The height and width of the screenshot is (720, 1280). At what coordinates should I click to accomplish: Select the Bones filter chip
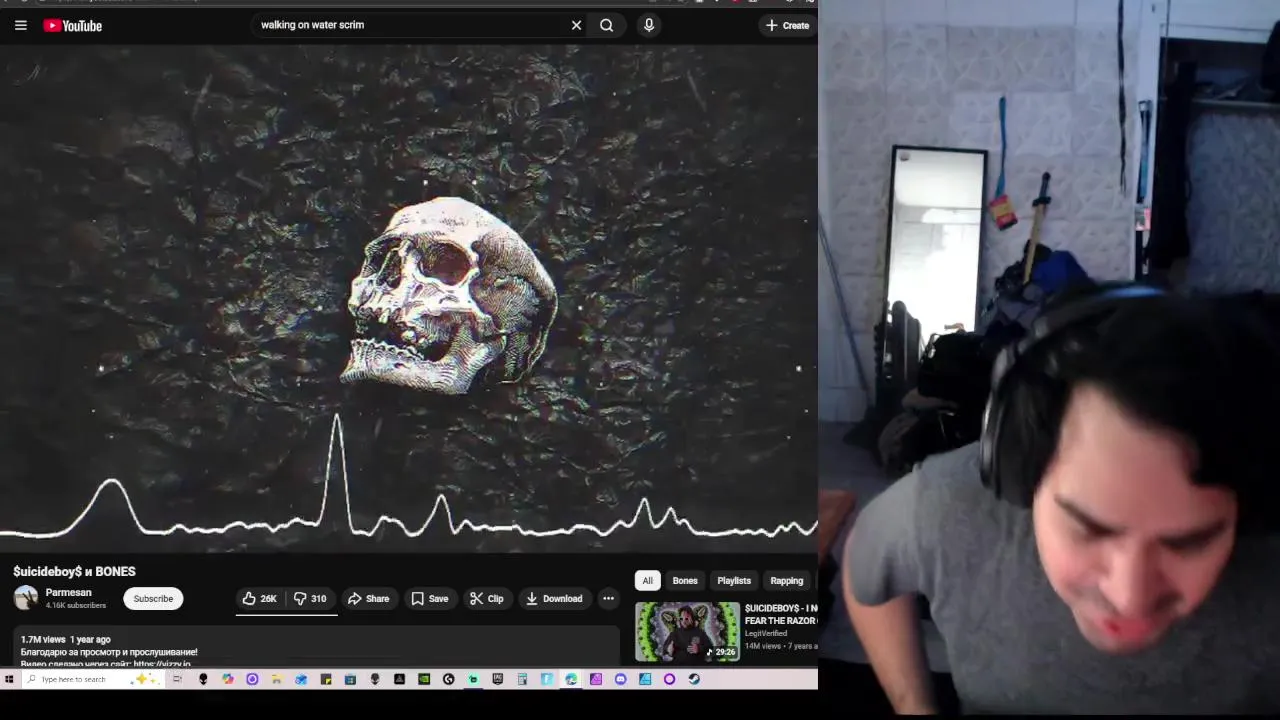tap(685, 580)
